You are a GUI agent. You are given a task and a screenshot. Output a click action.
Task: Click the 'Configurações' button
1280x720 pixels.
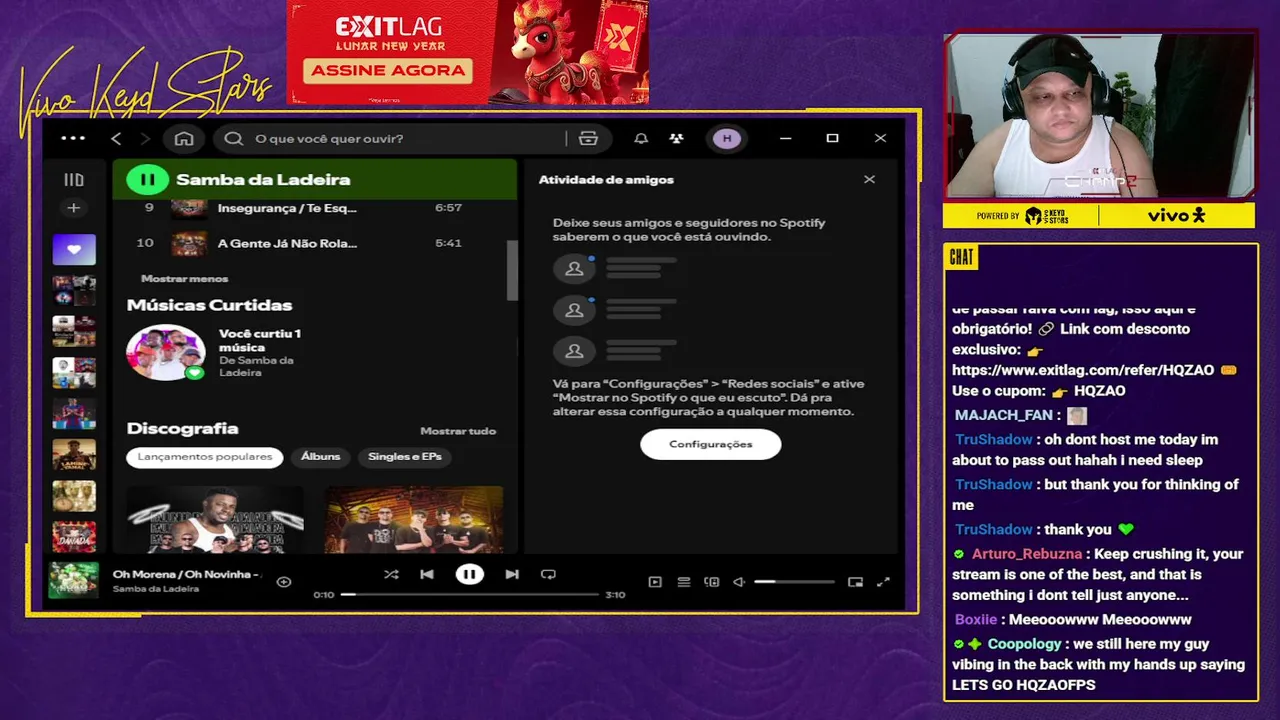click(x=711, y=444)
